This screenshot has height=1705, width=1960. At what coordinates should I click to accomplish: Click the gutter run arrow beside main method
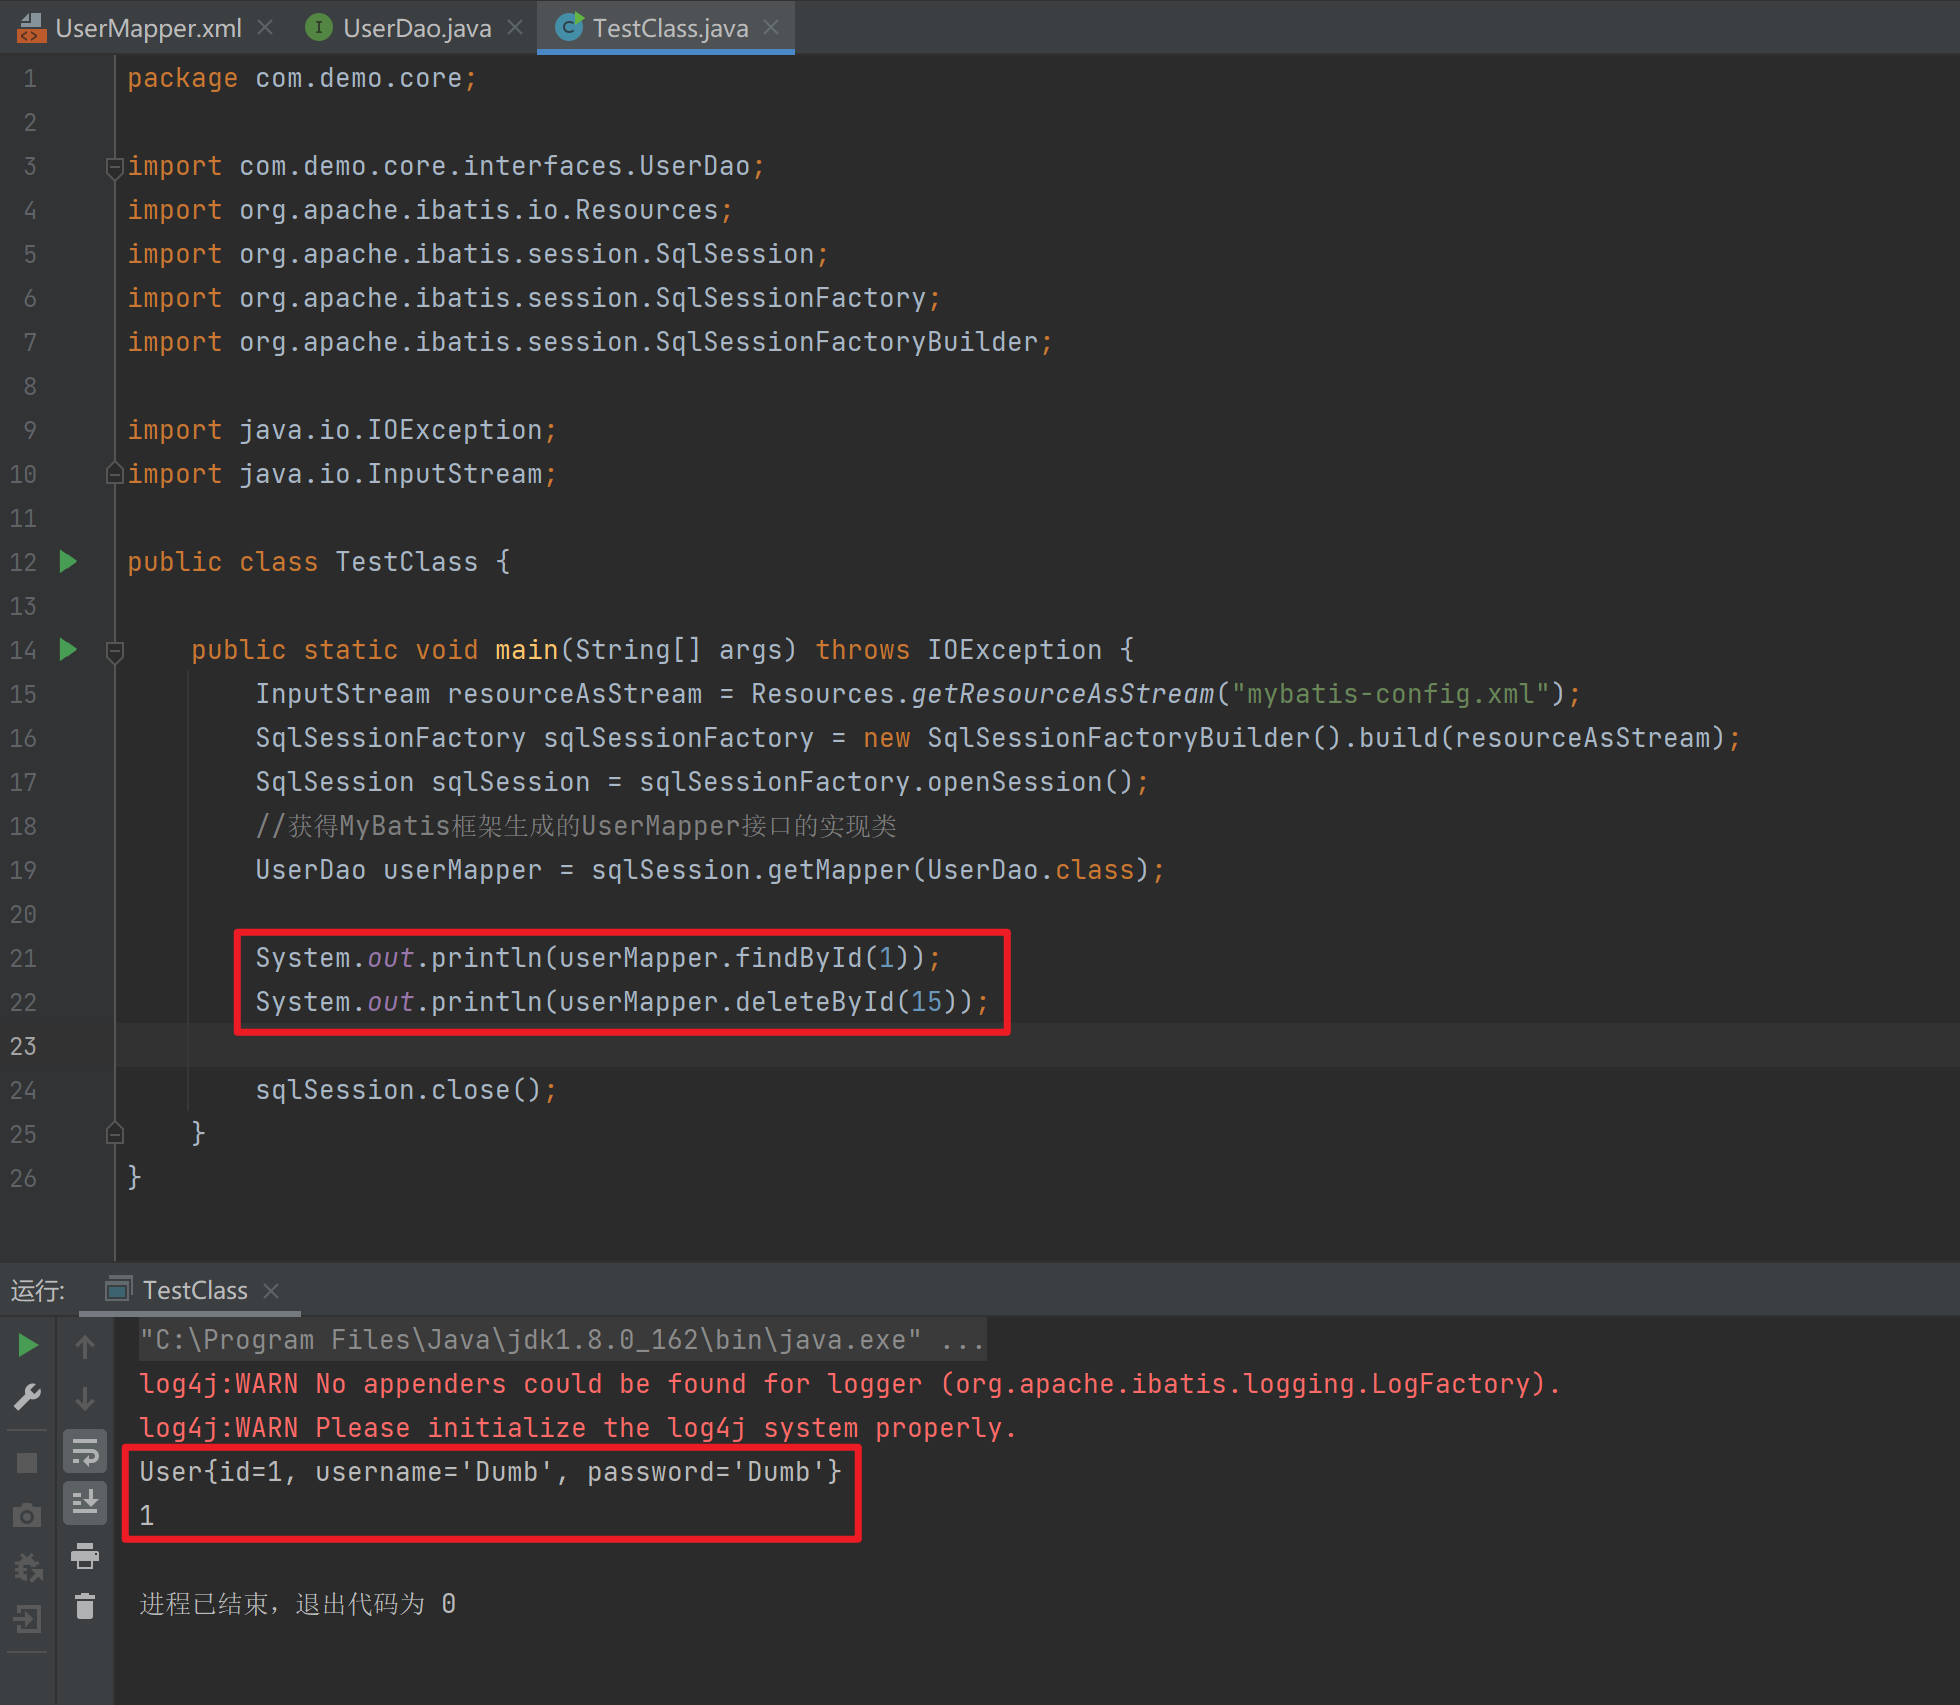[68, 650]
